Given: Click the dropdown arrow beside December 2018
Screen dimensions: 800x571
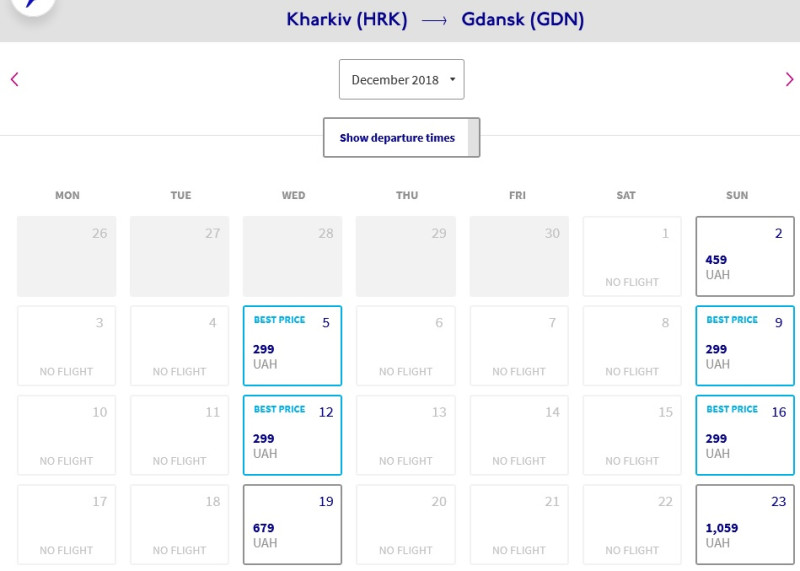Looking at the screenshot, I should [452, 79].
